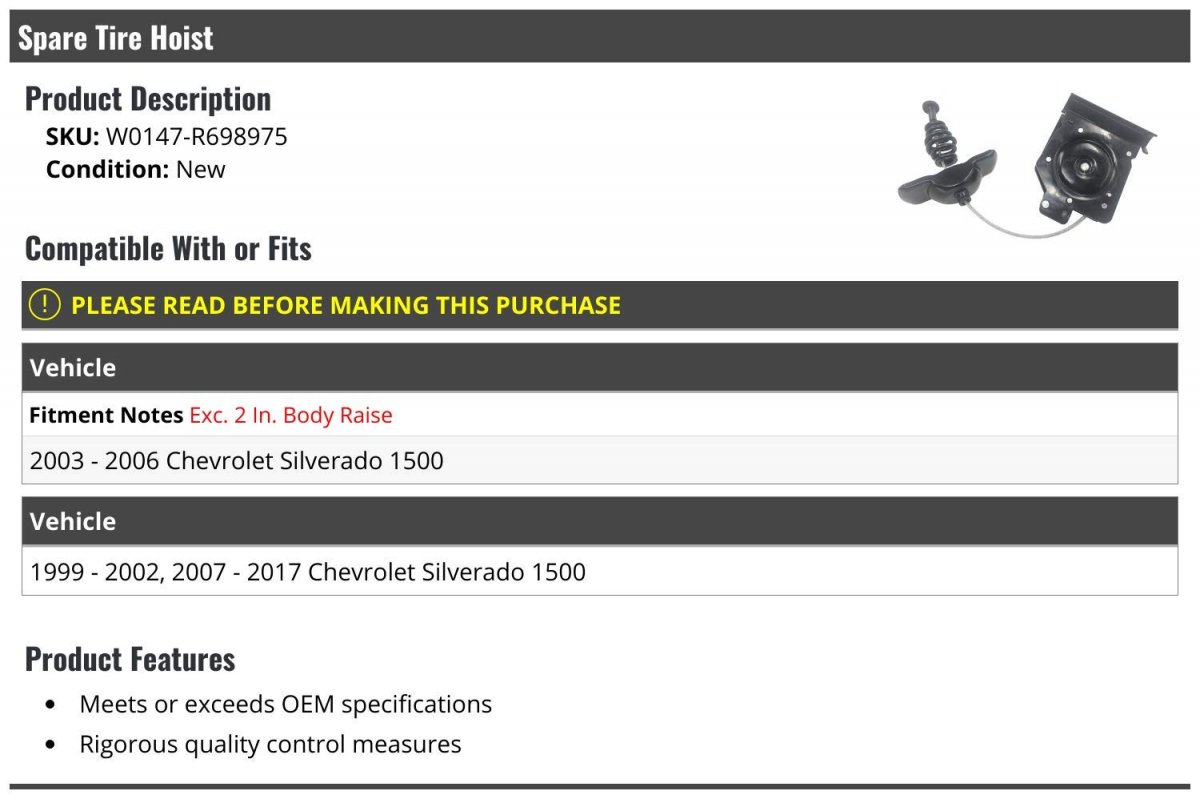Image resolution: width=1200 pixels, height=799 pixels.
Task: Select the Spare Tire Hoist title bar
Action: coord(600,37)
